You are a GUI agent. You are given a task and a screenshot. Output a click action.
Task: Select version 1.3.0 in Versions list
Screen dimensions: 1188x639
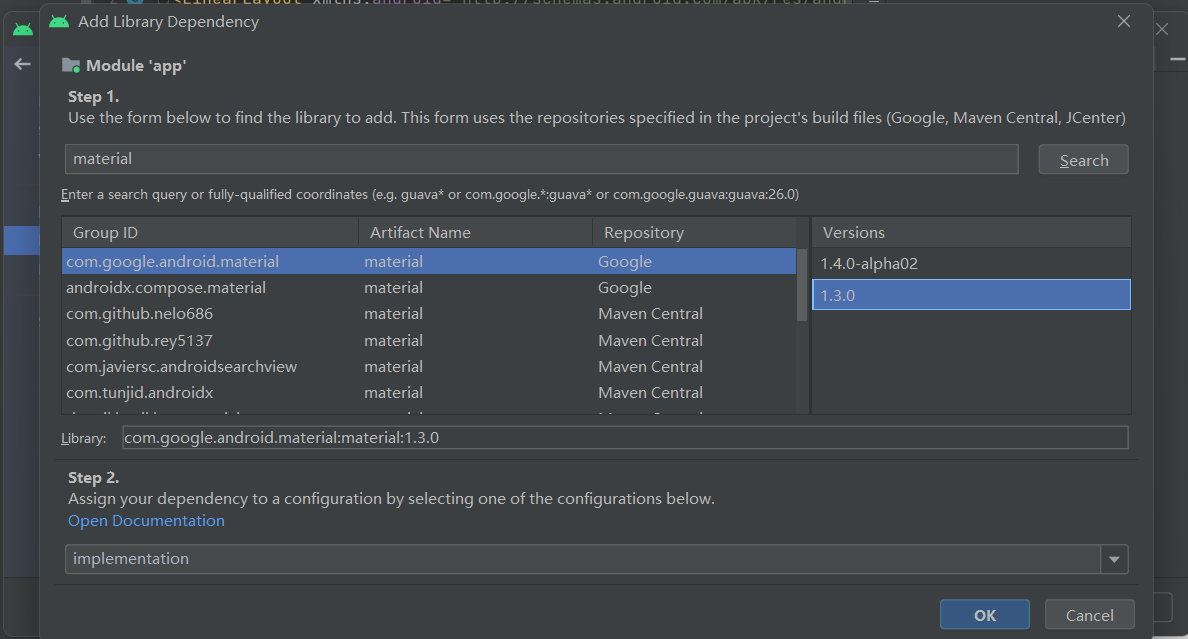pyautogui.click(x=970, y=295)
